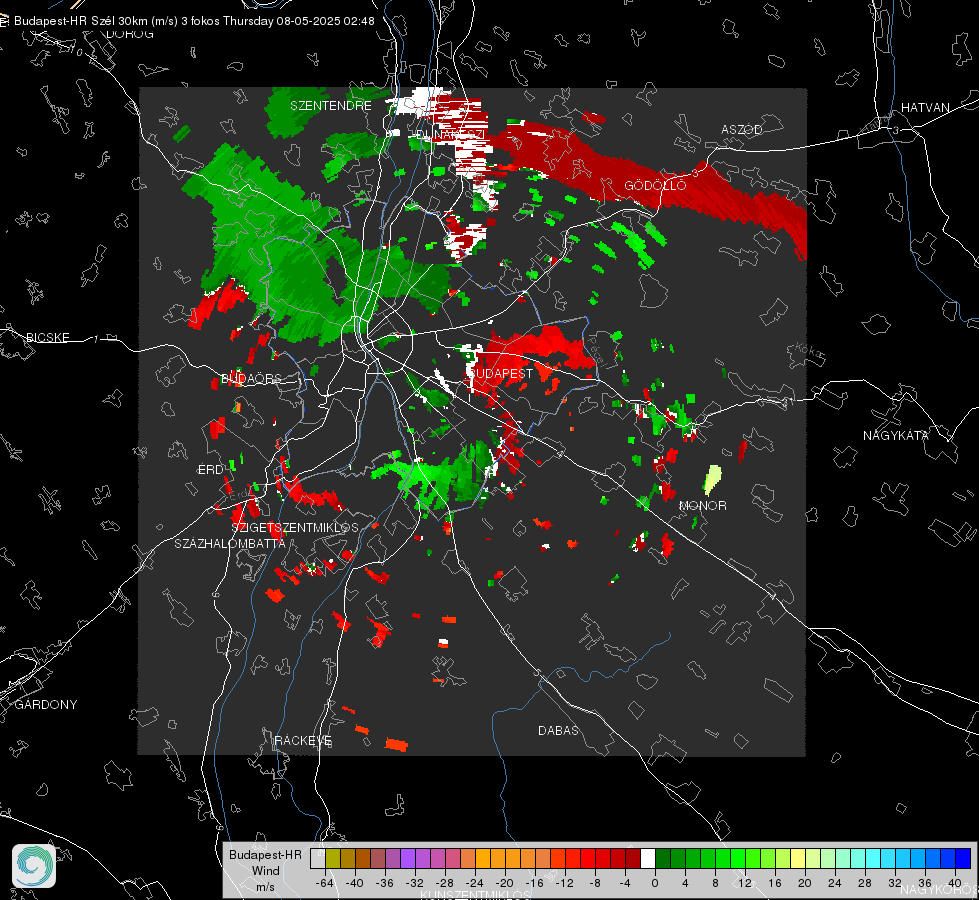The height and width of the screenshot is (900, 979).
Task: Click the leftmost light grey legend swatch
Action: point(318,859)
